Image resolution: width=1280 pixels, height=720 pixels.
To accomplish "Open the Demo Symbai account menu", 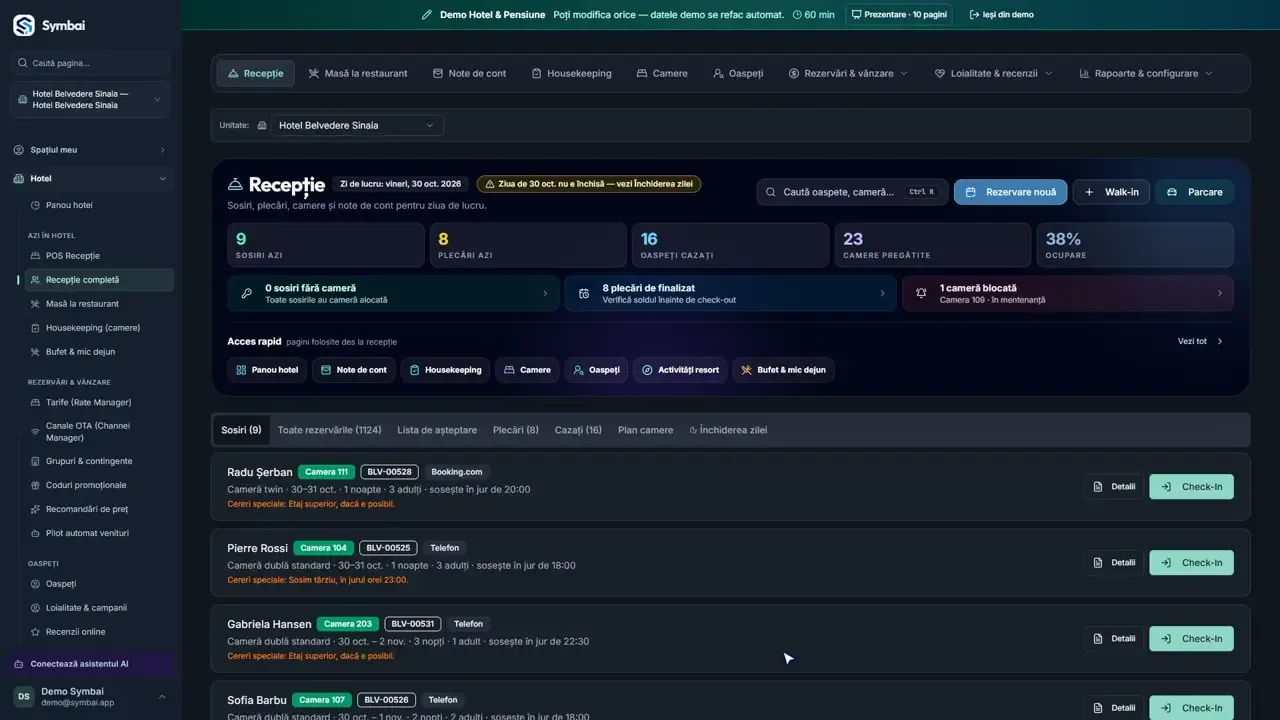I will coord(90,696).
